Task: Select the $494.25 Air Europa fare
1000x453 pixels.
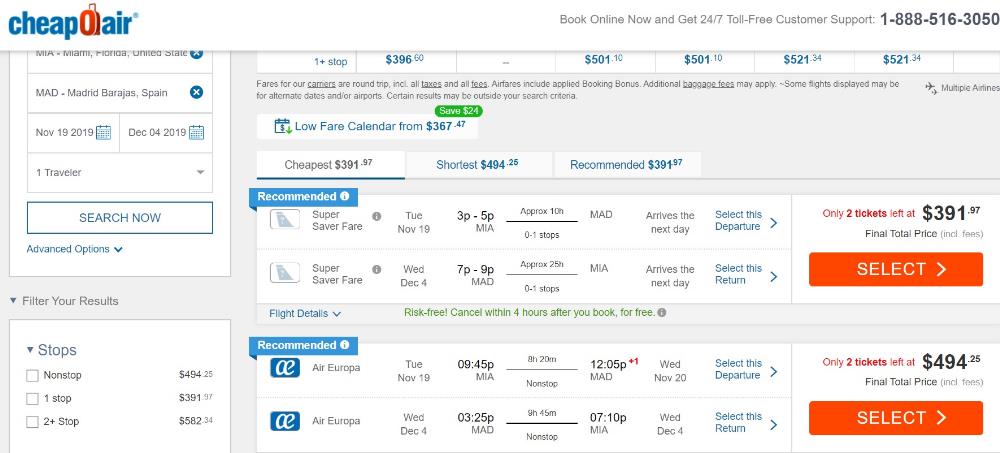Action: pos(895,417)
